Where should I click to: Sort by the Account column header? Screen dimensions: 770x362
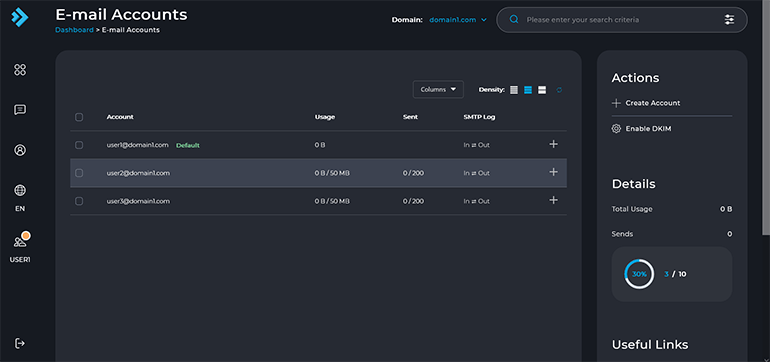tap(120, 117)
